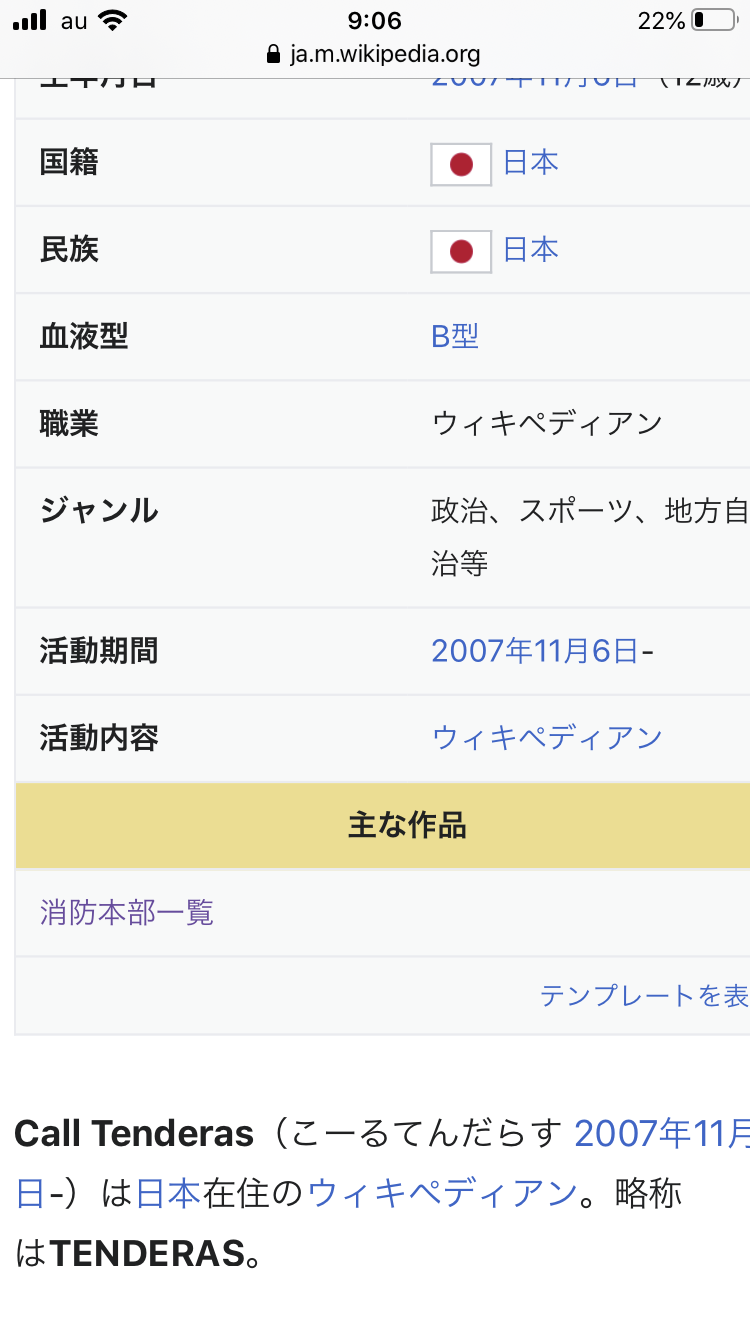Tap the ja.m.wikipedia.org address bar

385,54
